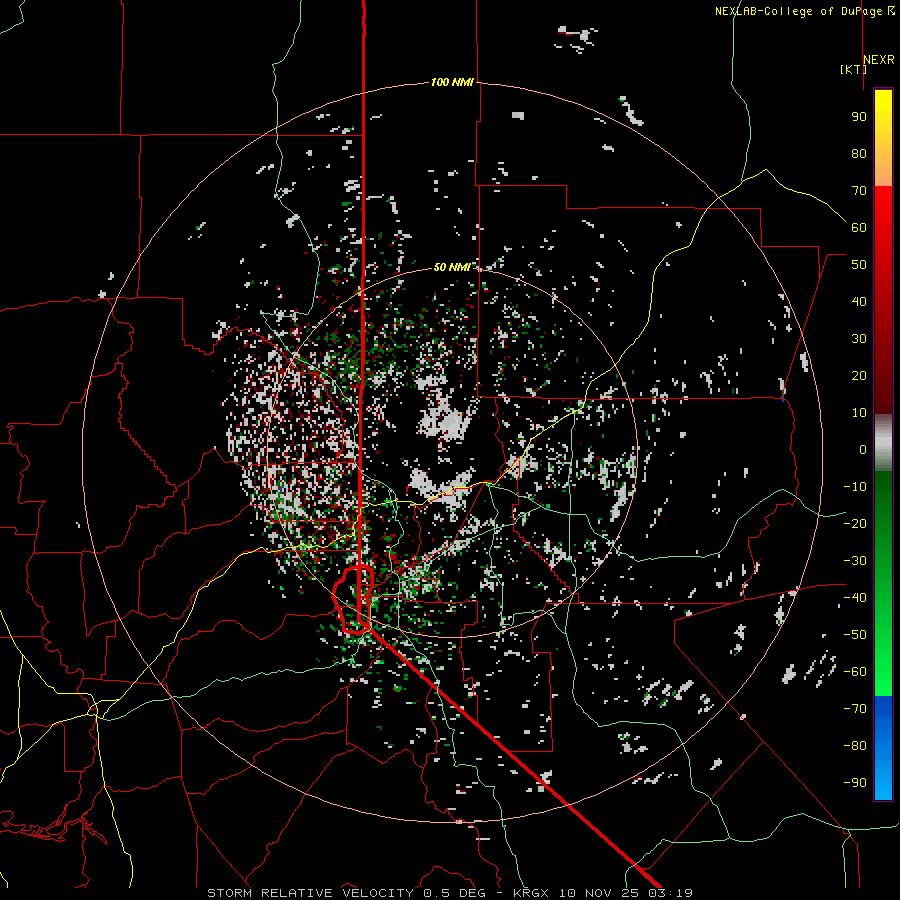
Task: Click the -90 knot label on the color scale
Action: [x=855, y=783]
